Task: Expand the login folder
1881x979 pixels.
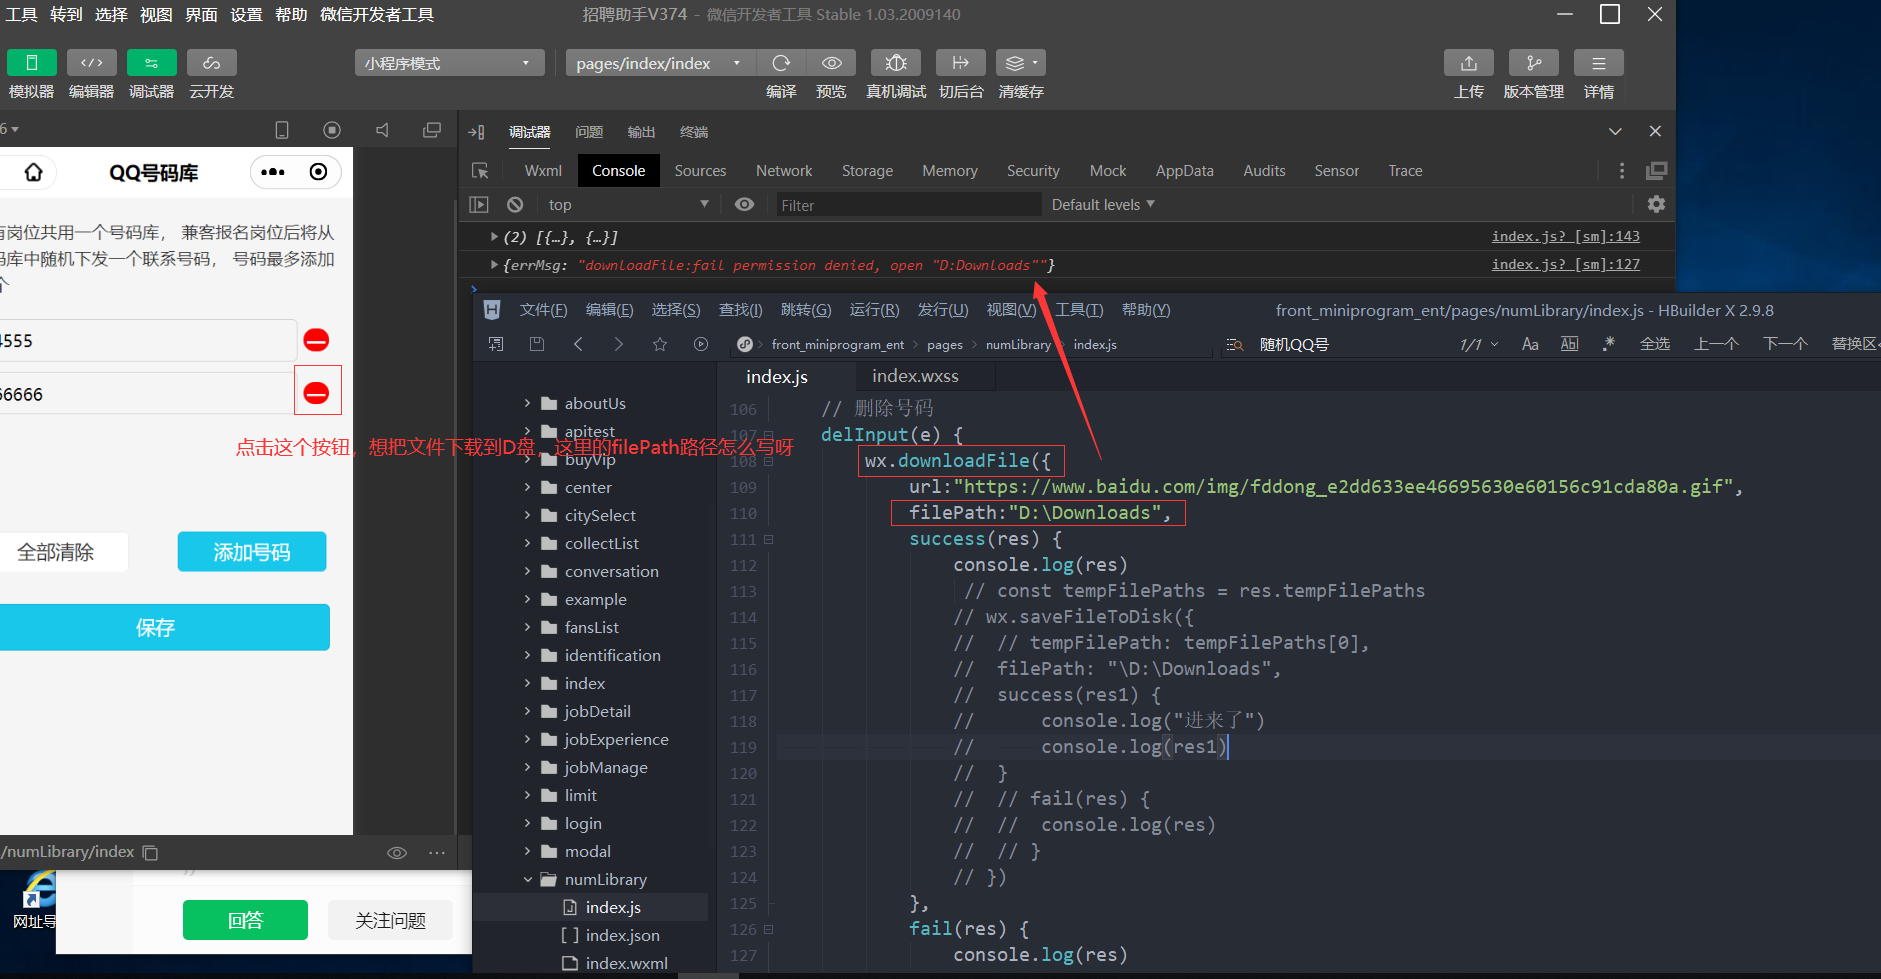Action: 527,823
